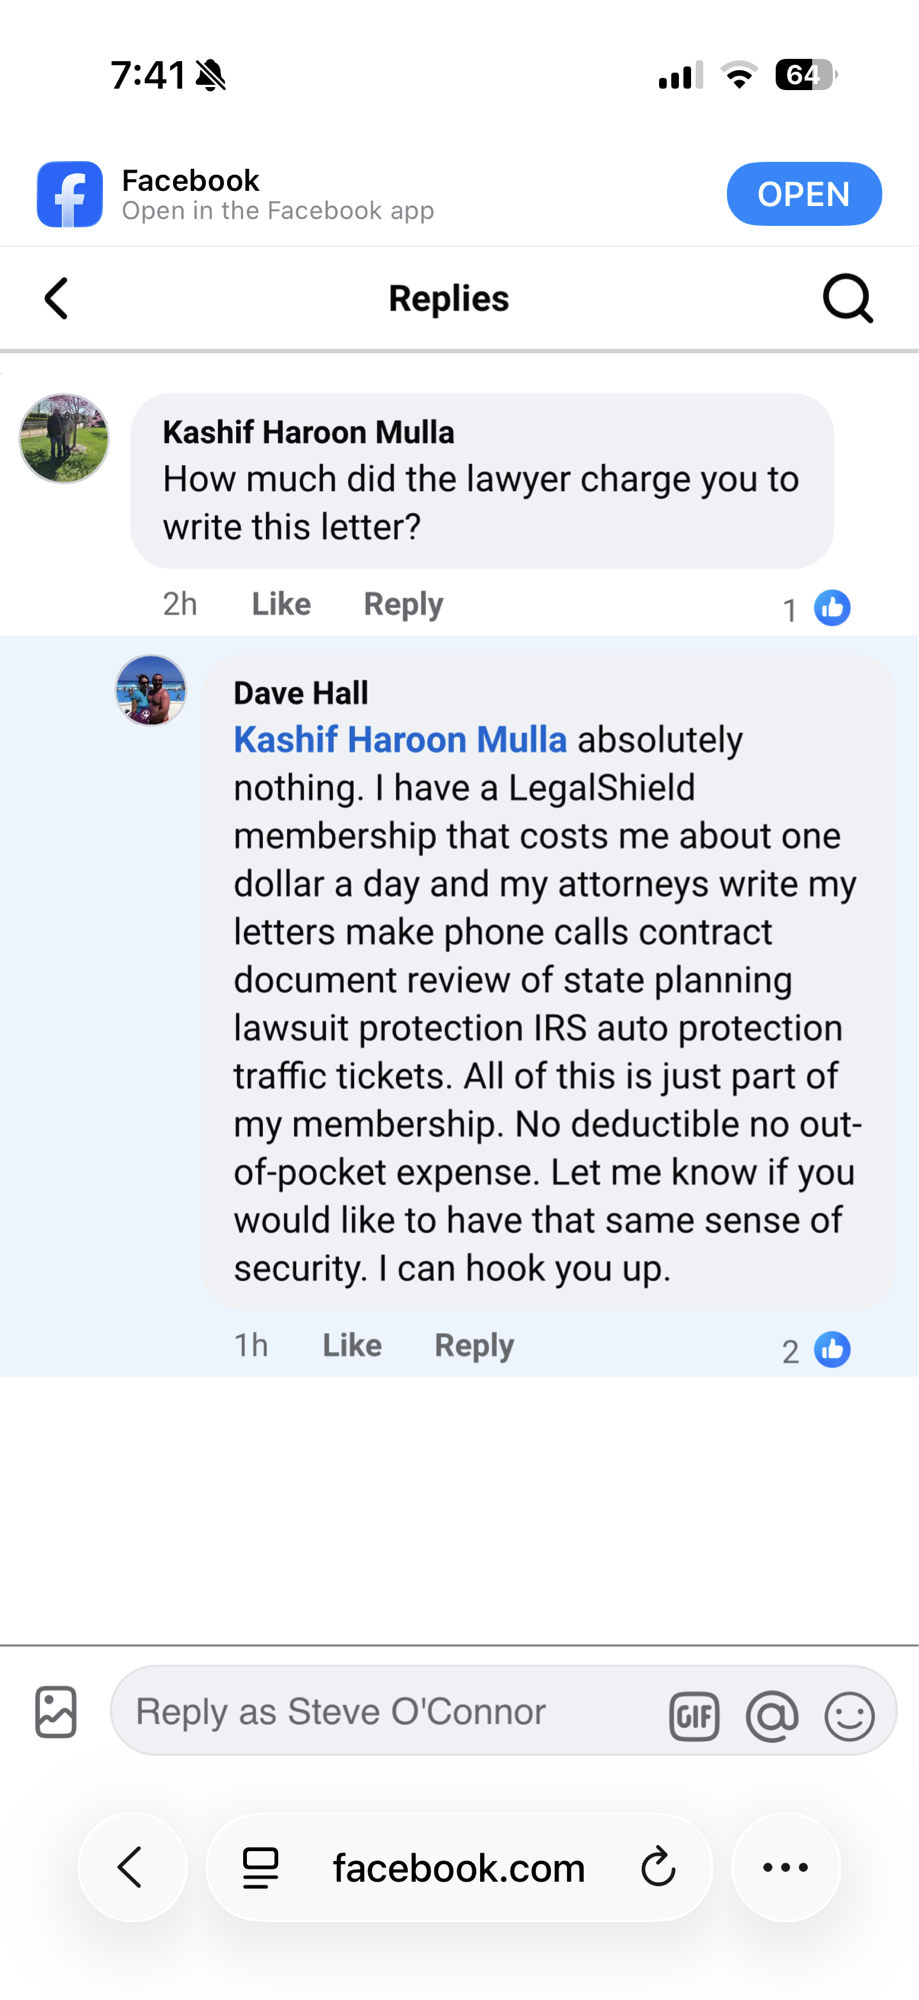
Task: Open search with the magnifier icon
Action: 847,298
